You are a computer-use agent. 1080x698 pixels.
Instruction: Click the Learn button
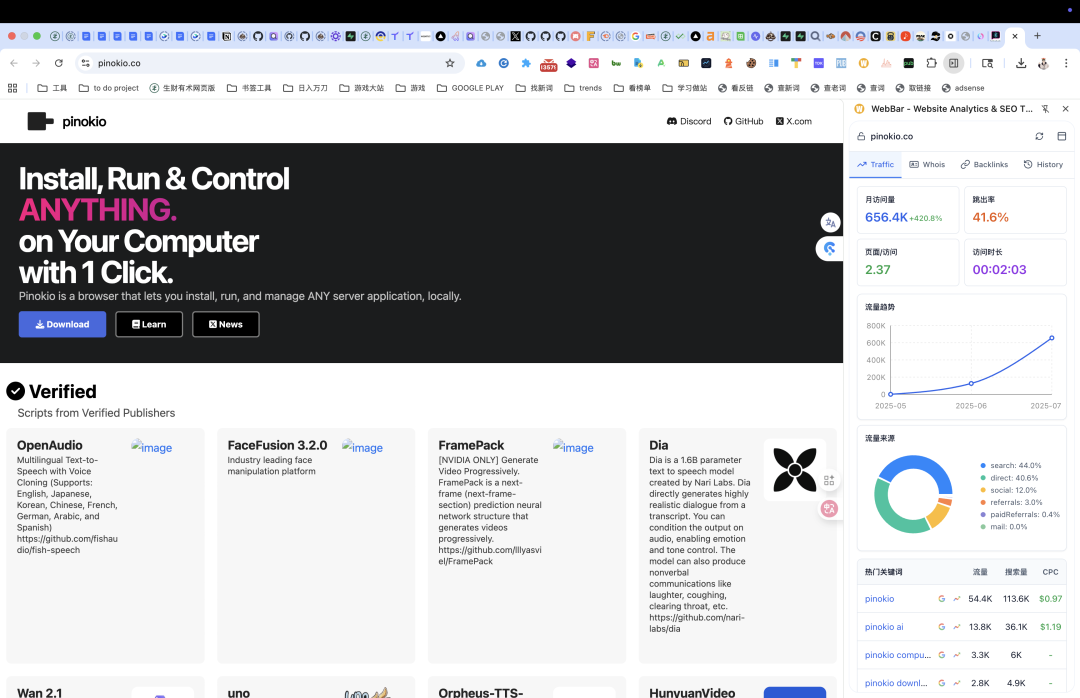coord(149,324)
